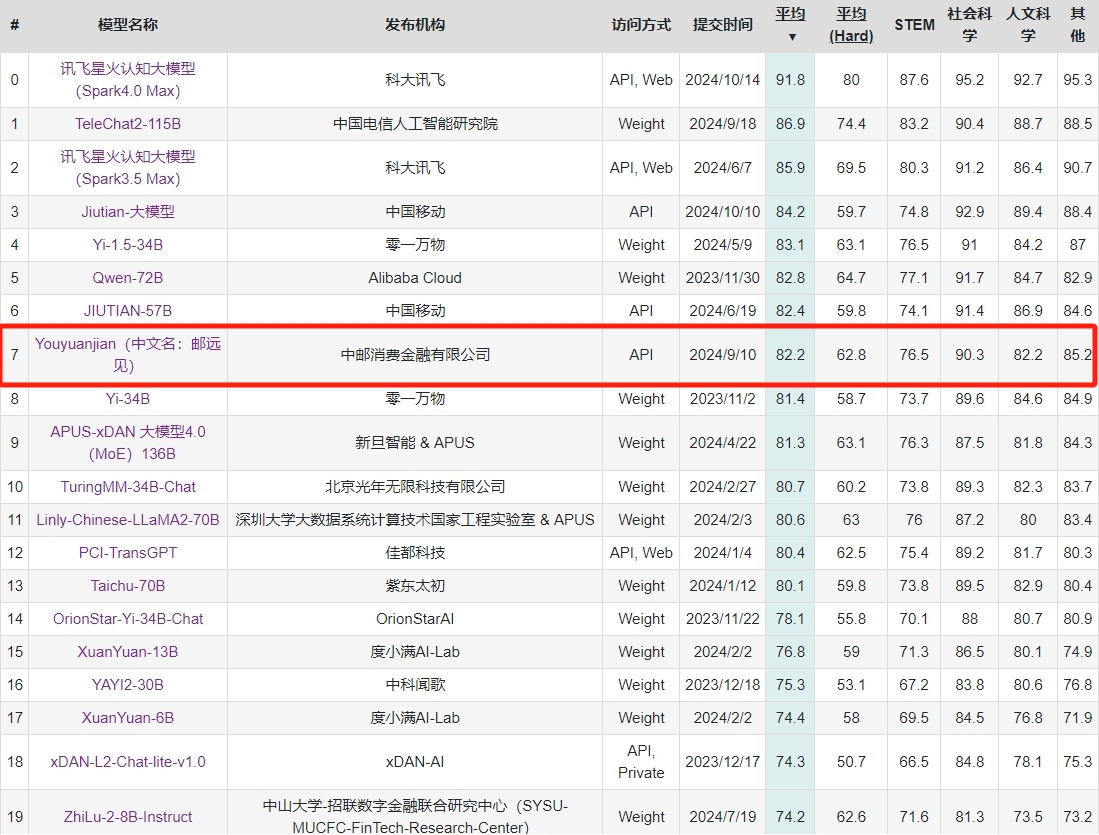The image size is (1099, 835).
Task: Sort by 平均(Hard) column header
Action: (x=851, y=25)
